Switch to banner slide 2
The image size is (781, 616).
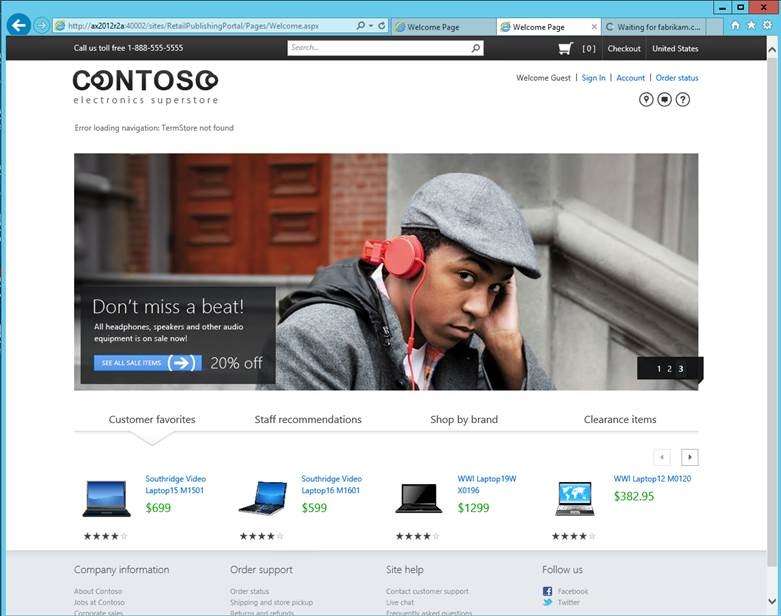tap(670, 369)
